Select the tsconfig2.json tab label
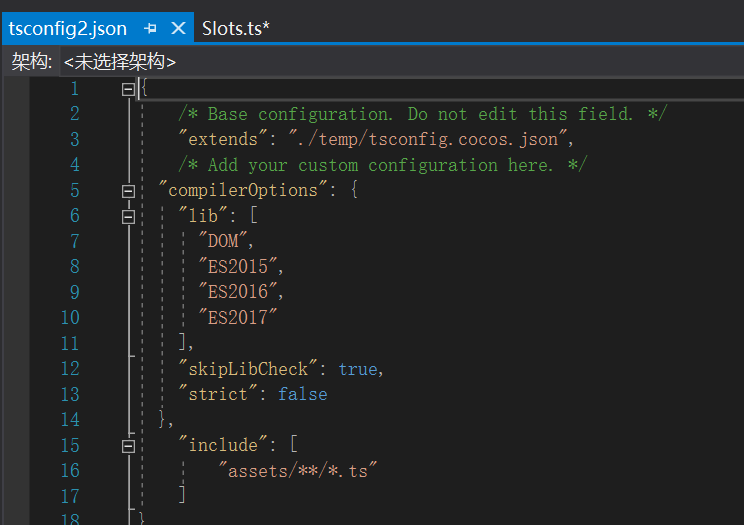The image size is (744, 525). 69,28
